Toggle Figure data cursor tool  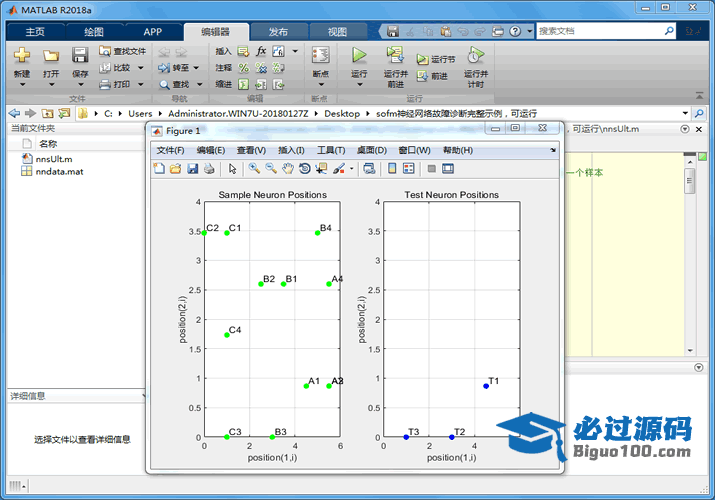coord(321,169)
